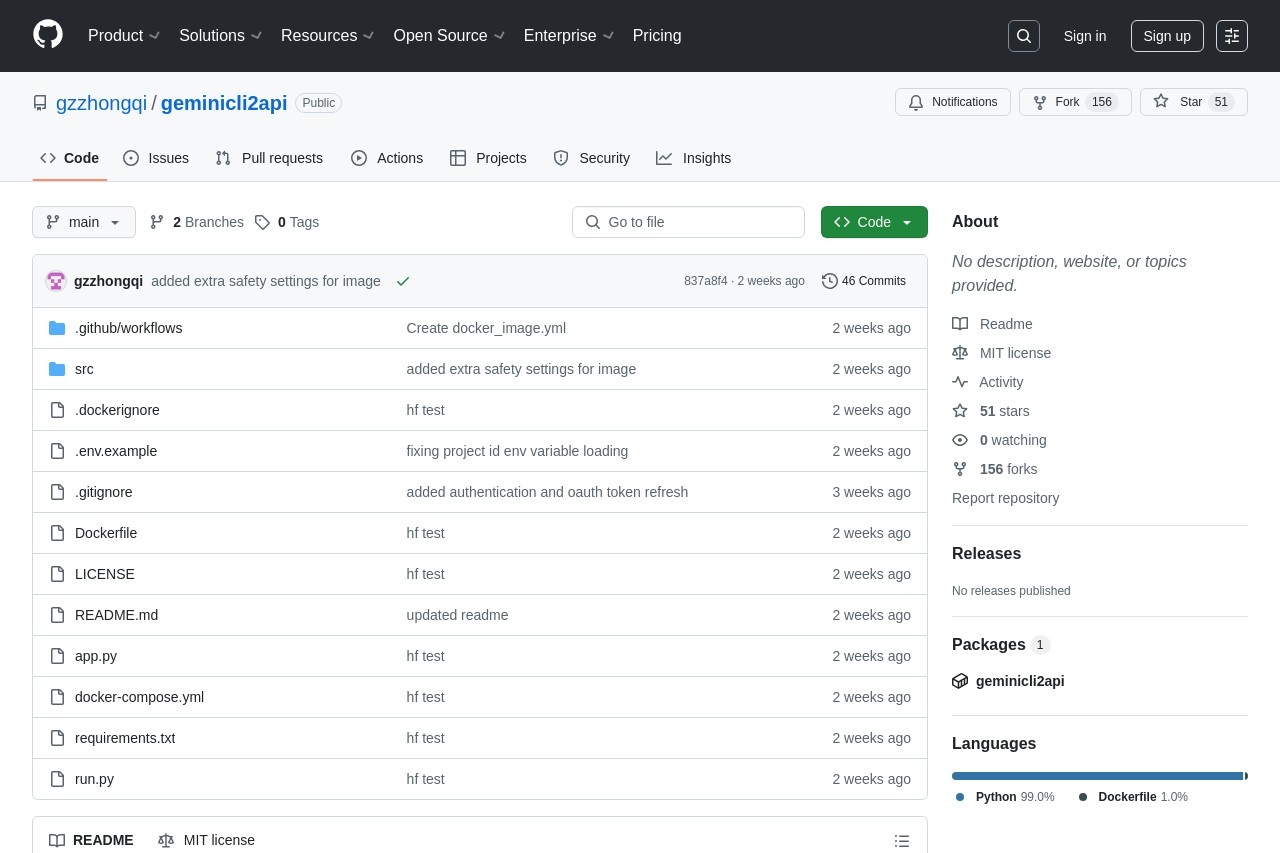The width and height of the screenshot is (1280, 853).
Task: Switch to the Code tab
Action: tap(70, 158)
